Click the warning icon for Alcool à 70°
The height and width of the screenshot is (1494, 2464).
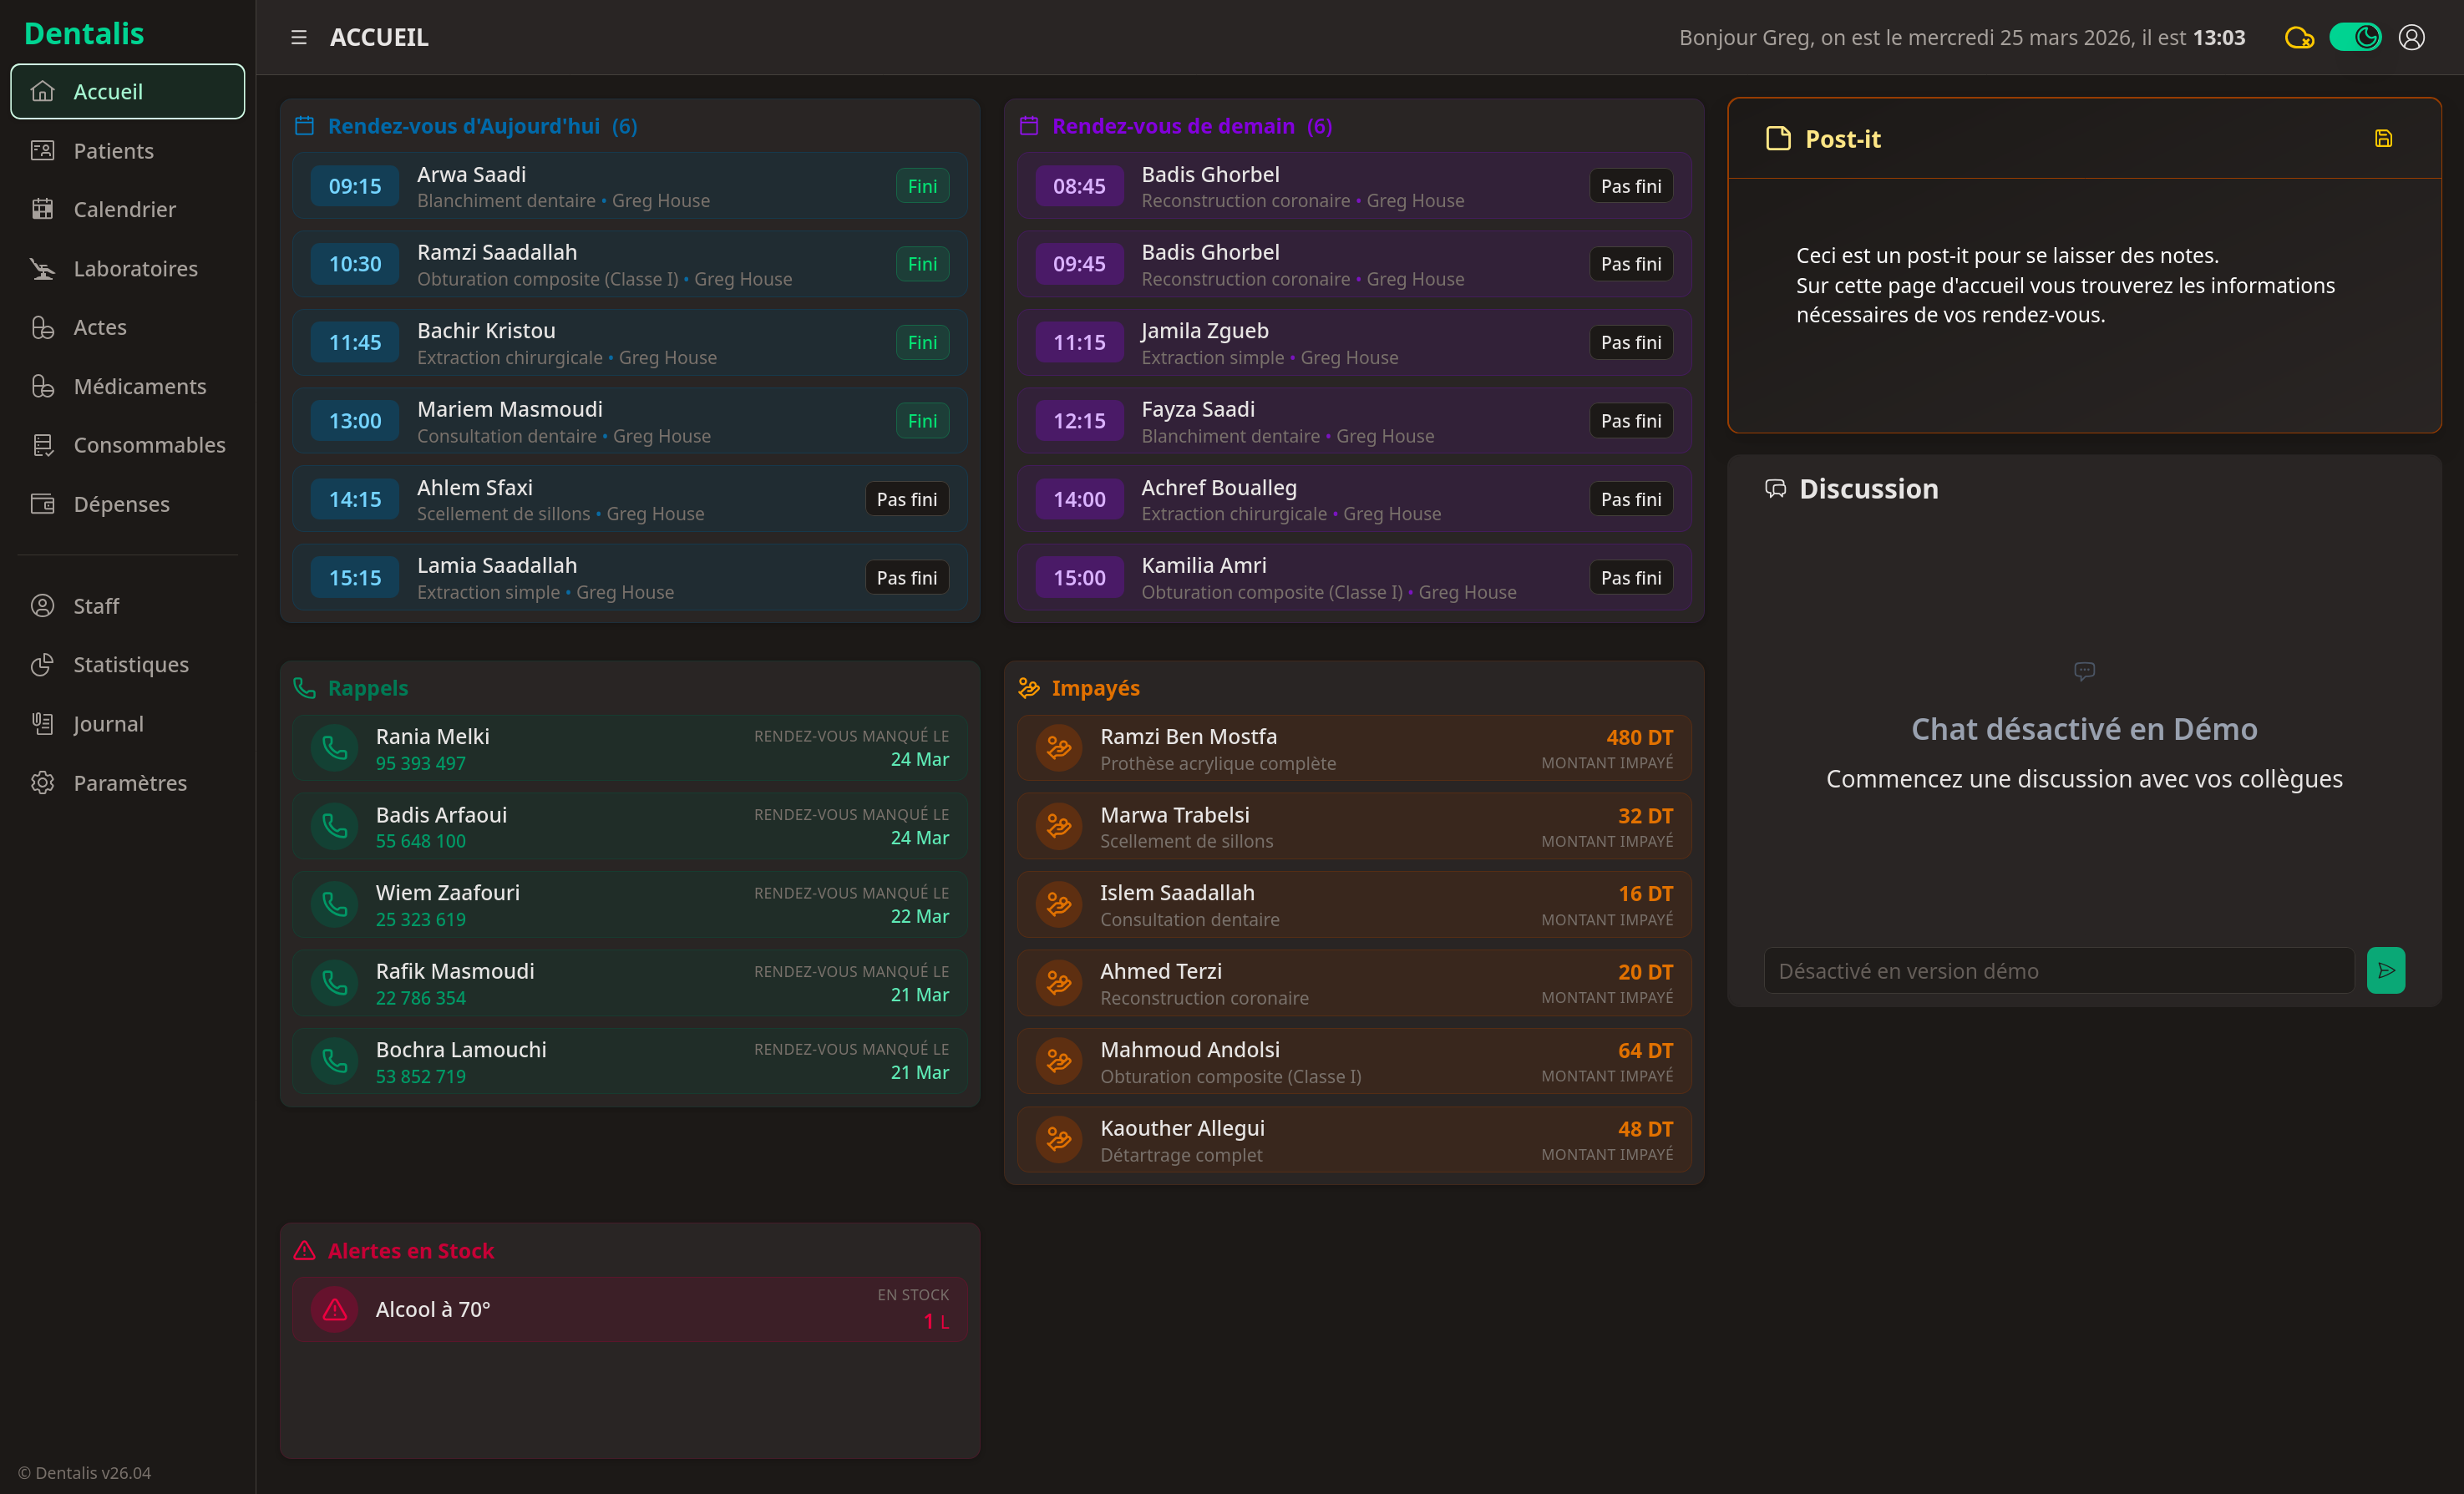click(x=335, y=1309)
